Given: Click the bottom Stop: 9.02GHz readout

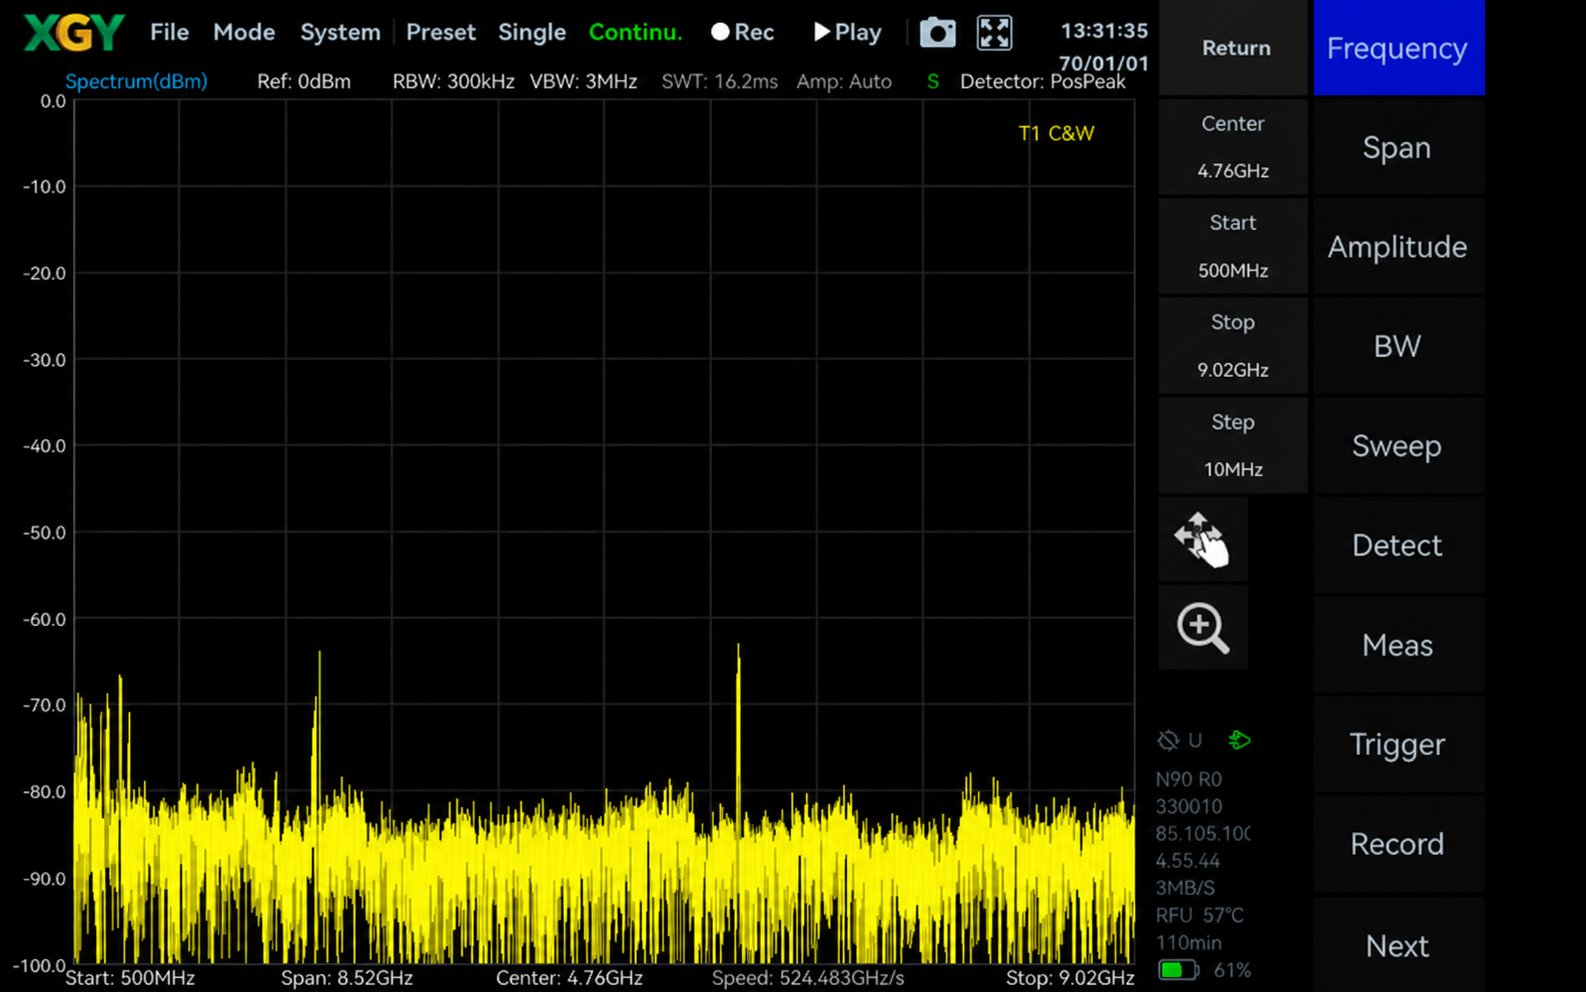Looking at the screenshot, I should click(x=1070, y=978).
